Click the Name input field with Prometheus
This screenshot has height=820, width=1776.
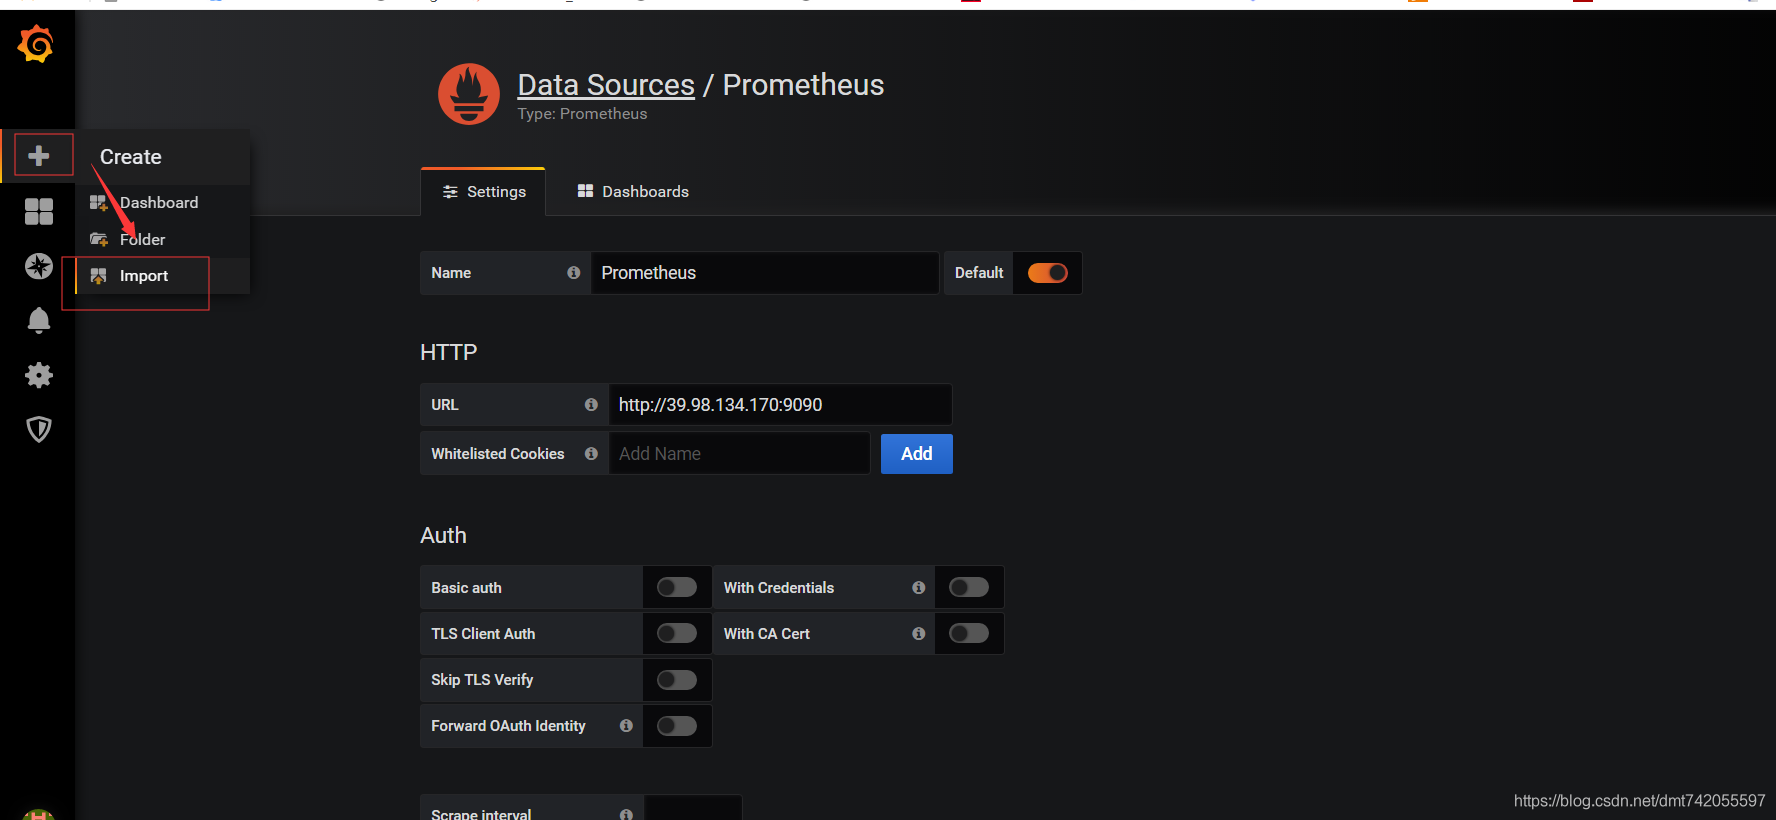coord(765,273)
